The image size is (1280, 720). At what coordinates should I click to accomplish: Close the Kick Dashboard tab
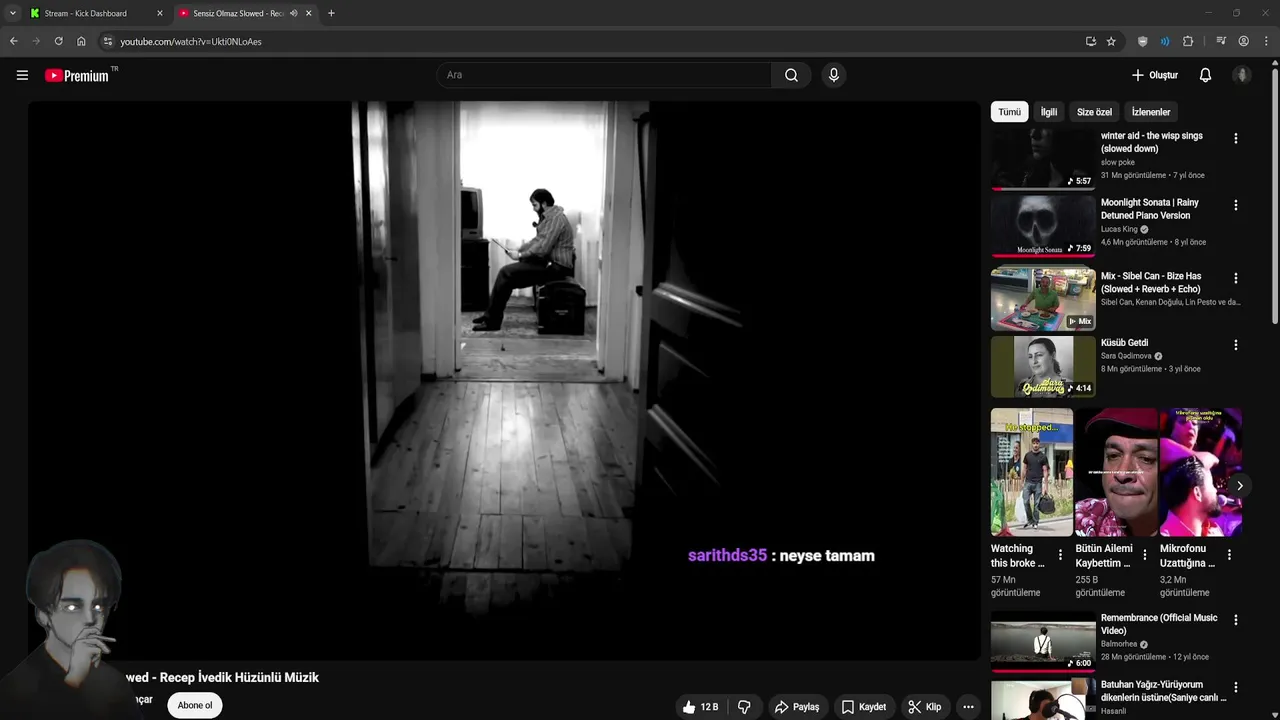coord(159,13)
